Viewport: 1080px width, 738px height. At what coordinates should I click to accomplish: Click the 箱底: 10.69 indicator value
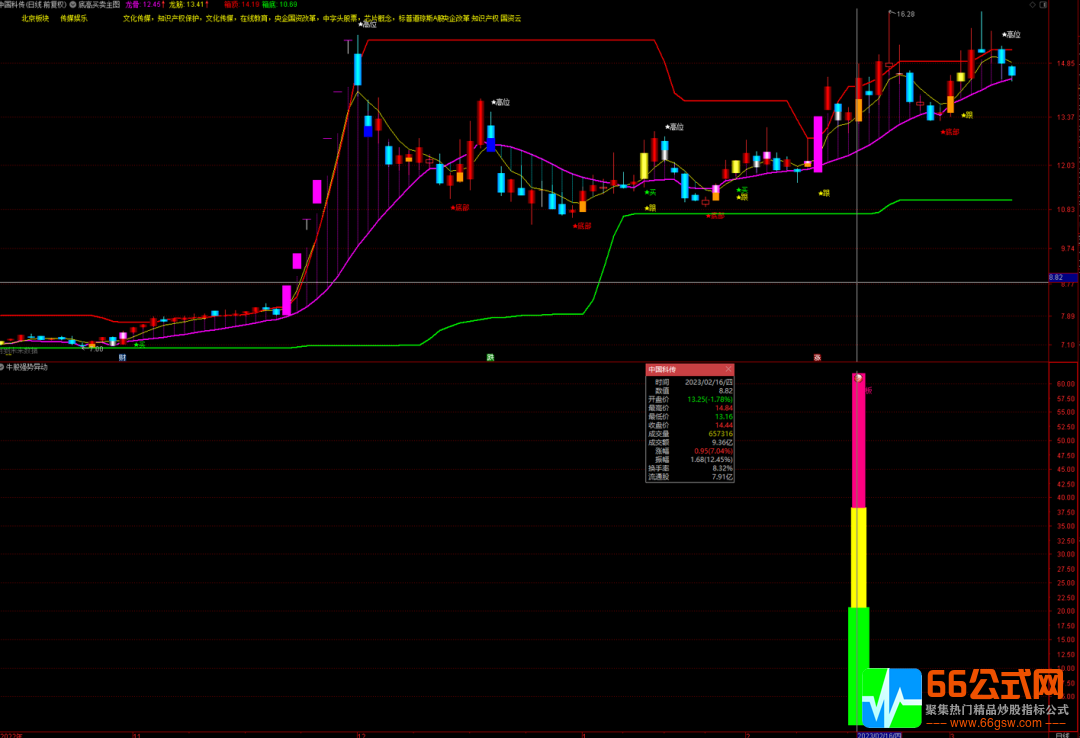pyautogui.click(x=280, y=4)
